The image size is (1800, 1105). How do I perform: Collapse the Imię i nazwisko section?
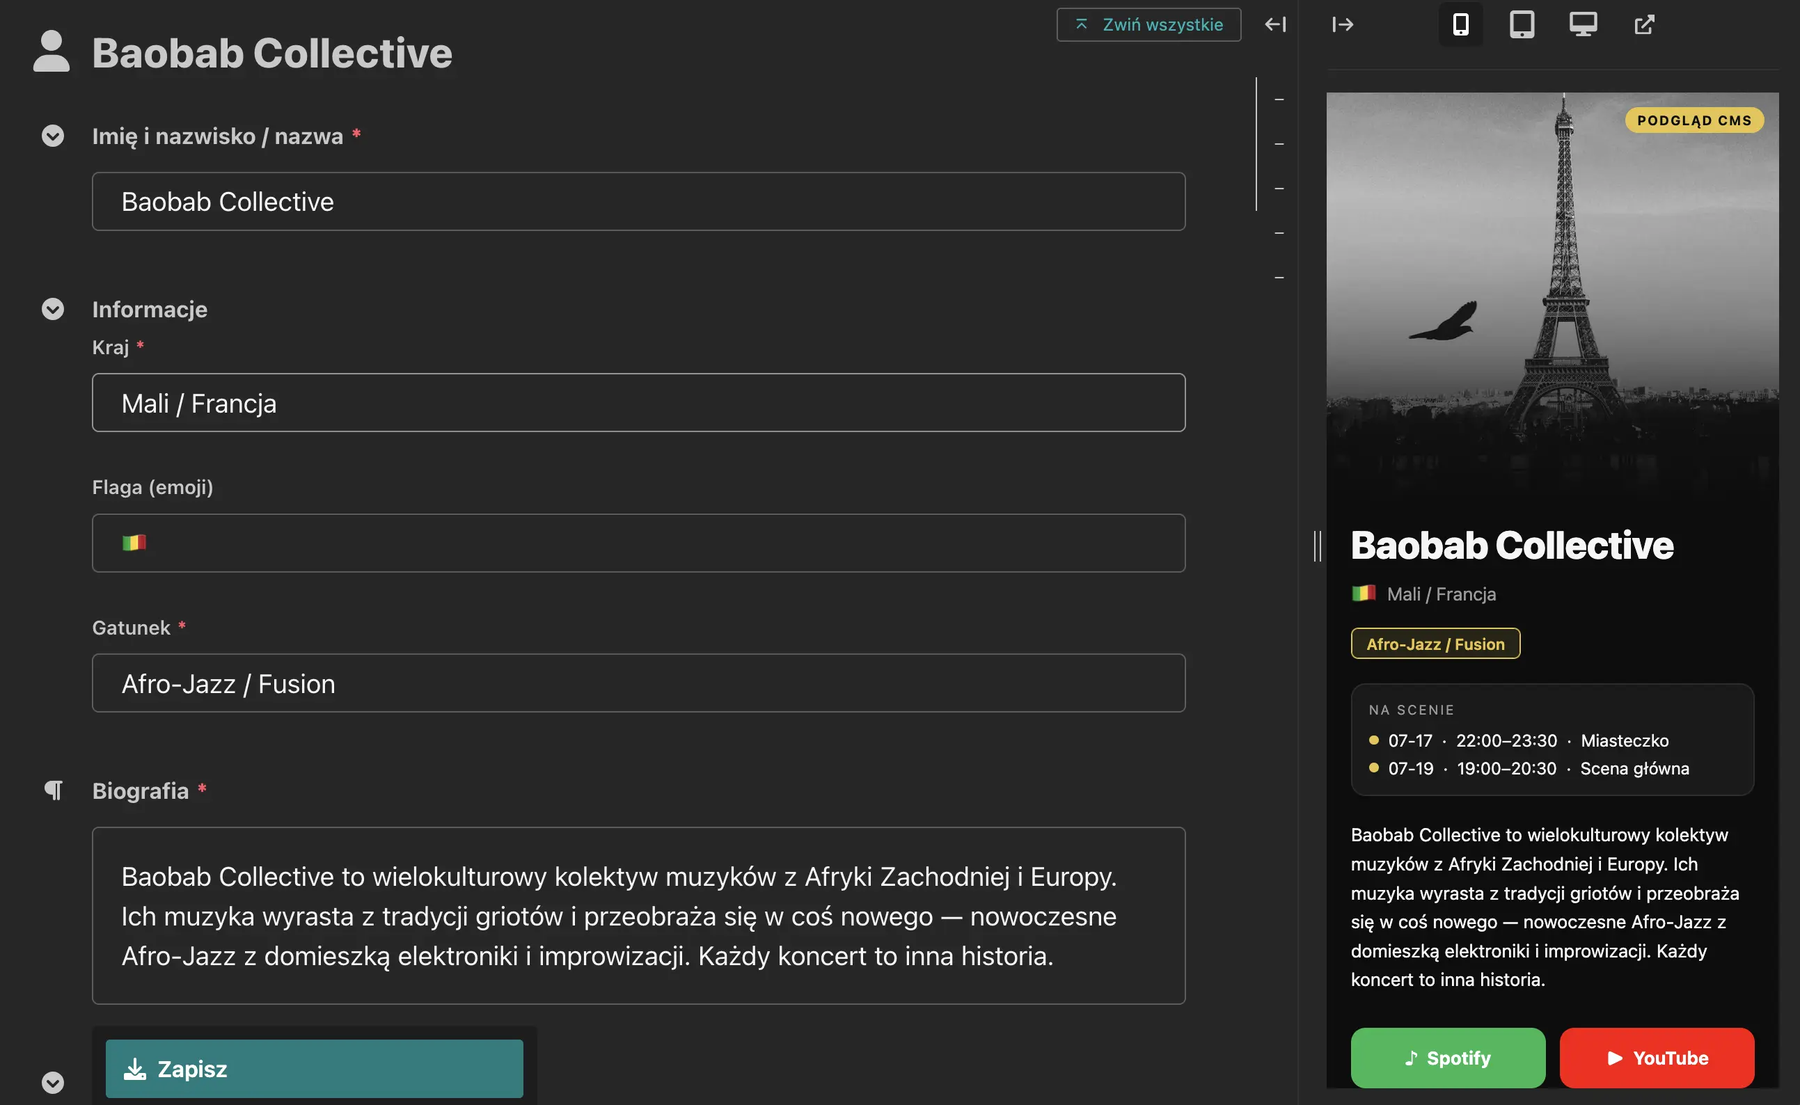[53, 136]
